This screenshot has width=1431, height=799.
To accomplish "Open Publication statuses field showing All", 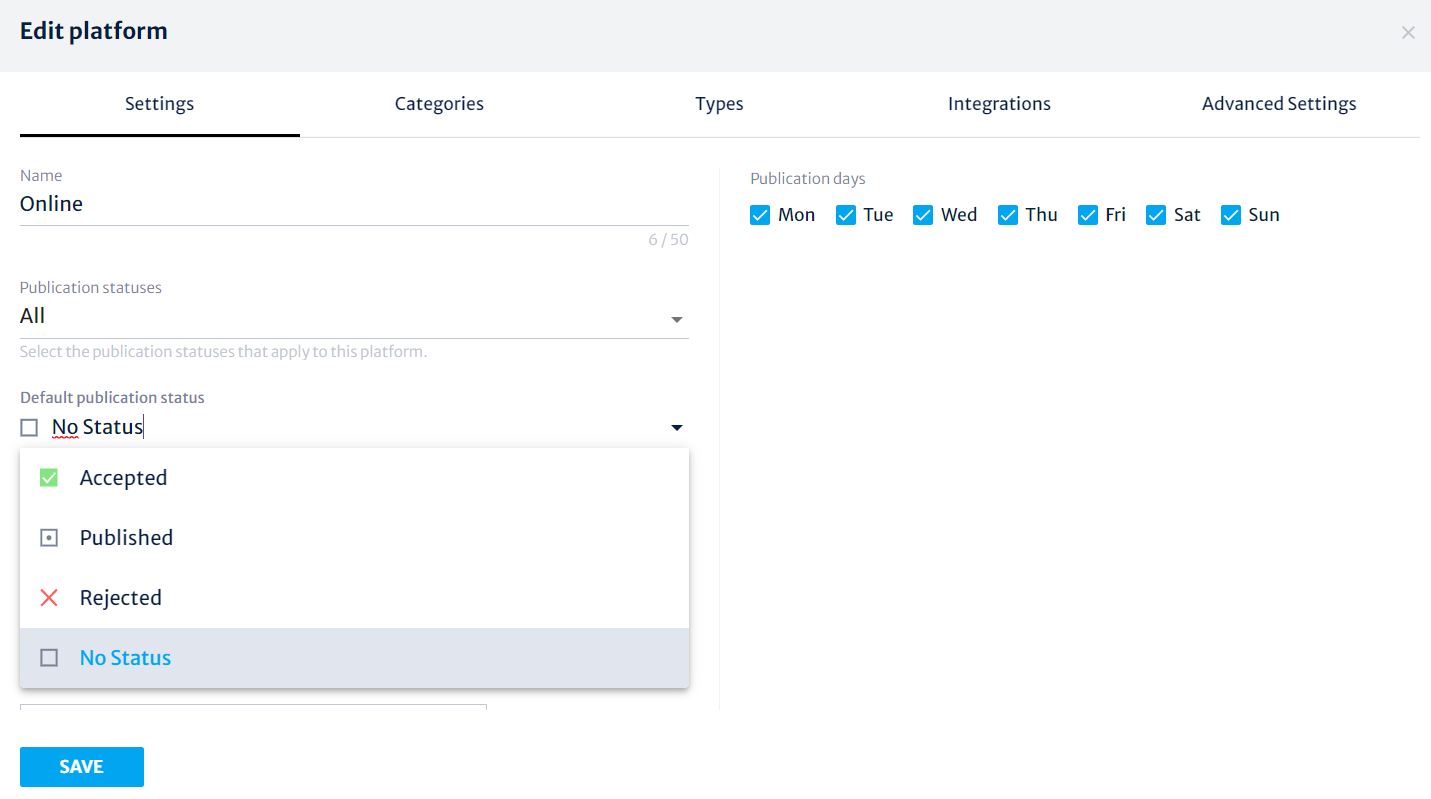I will pyautogui.click(x=354, y=316).
